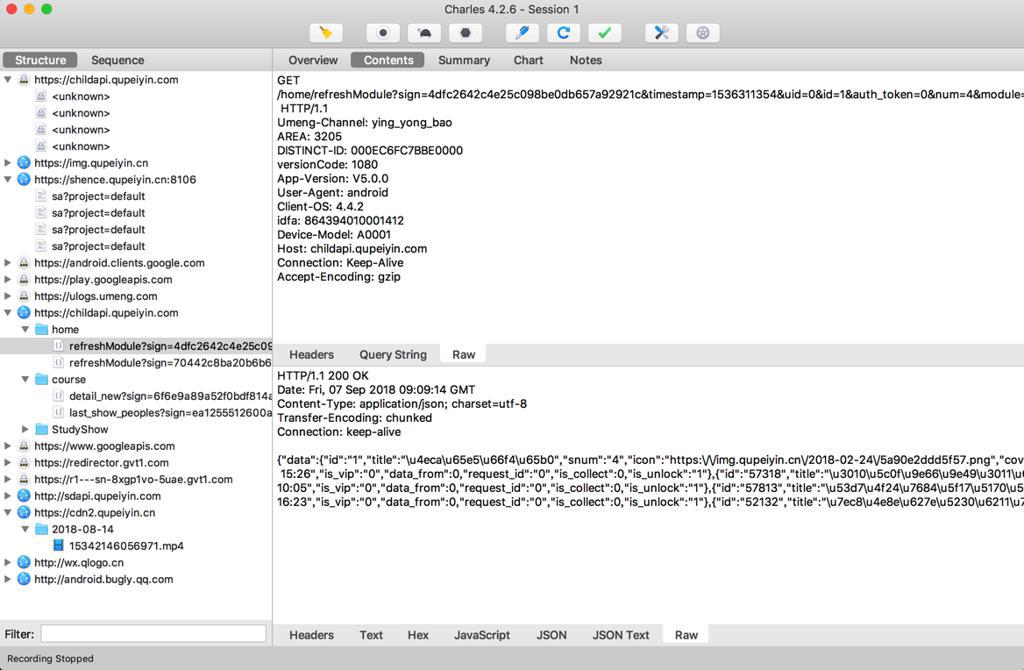1024x670 pixels.
Task: Collapse the shence.qupeiyin.cn:8106 node
Action: 8,179
